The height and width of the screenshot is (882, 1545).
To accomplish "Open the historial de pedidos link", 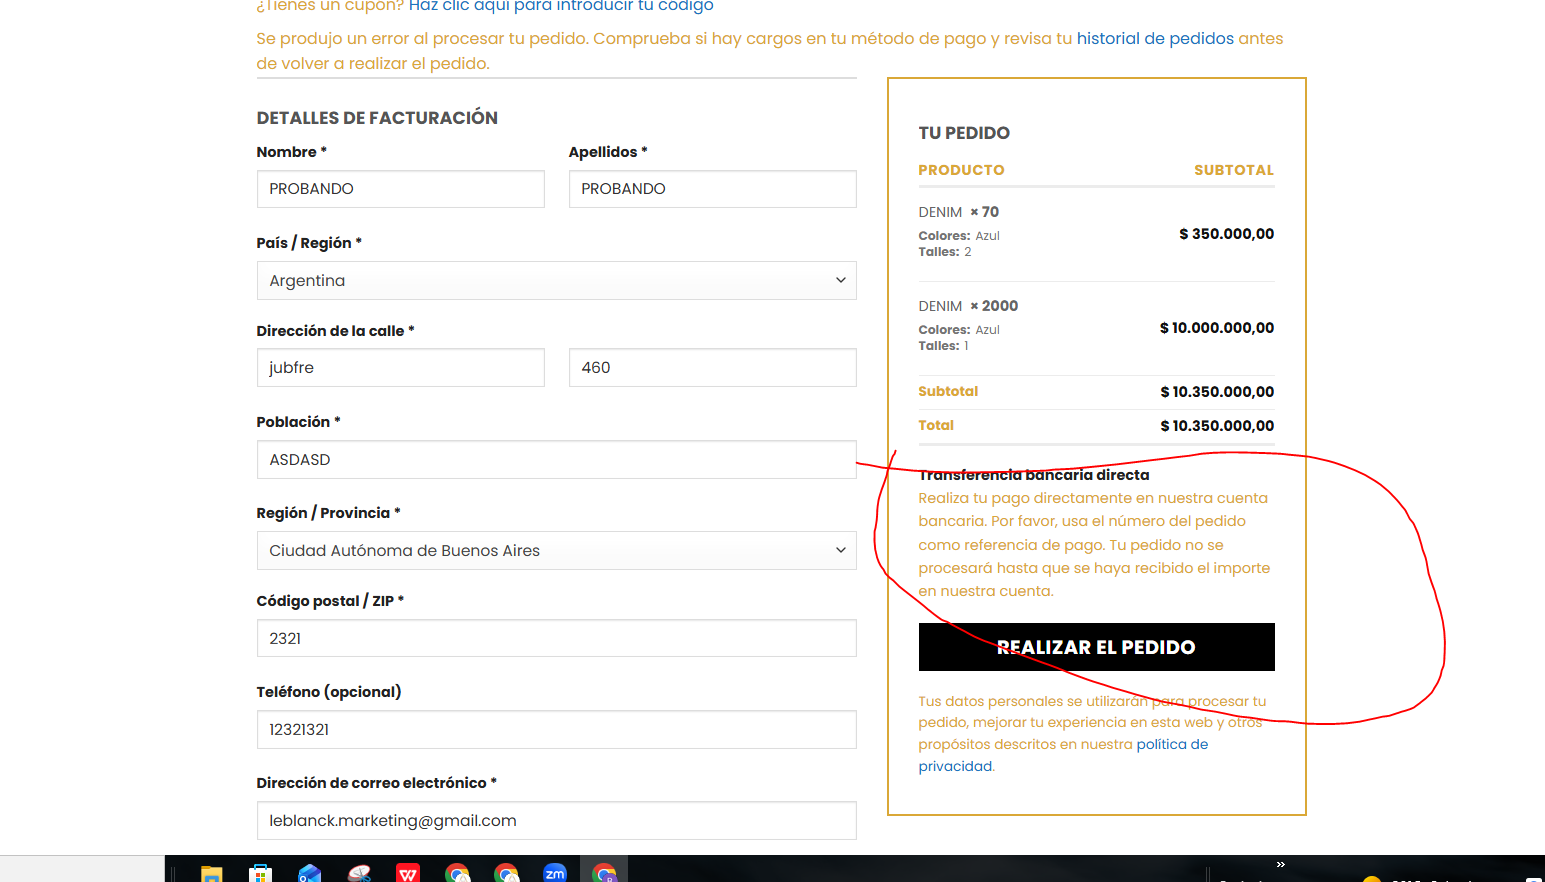I will pyautogui.click(x=1155, y=39).
